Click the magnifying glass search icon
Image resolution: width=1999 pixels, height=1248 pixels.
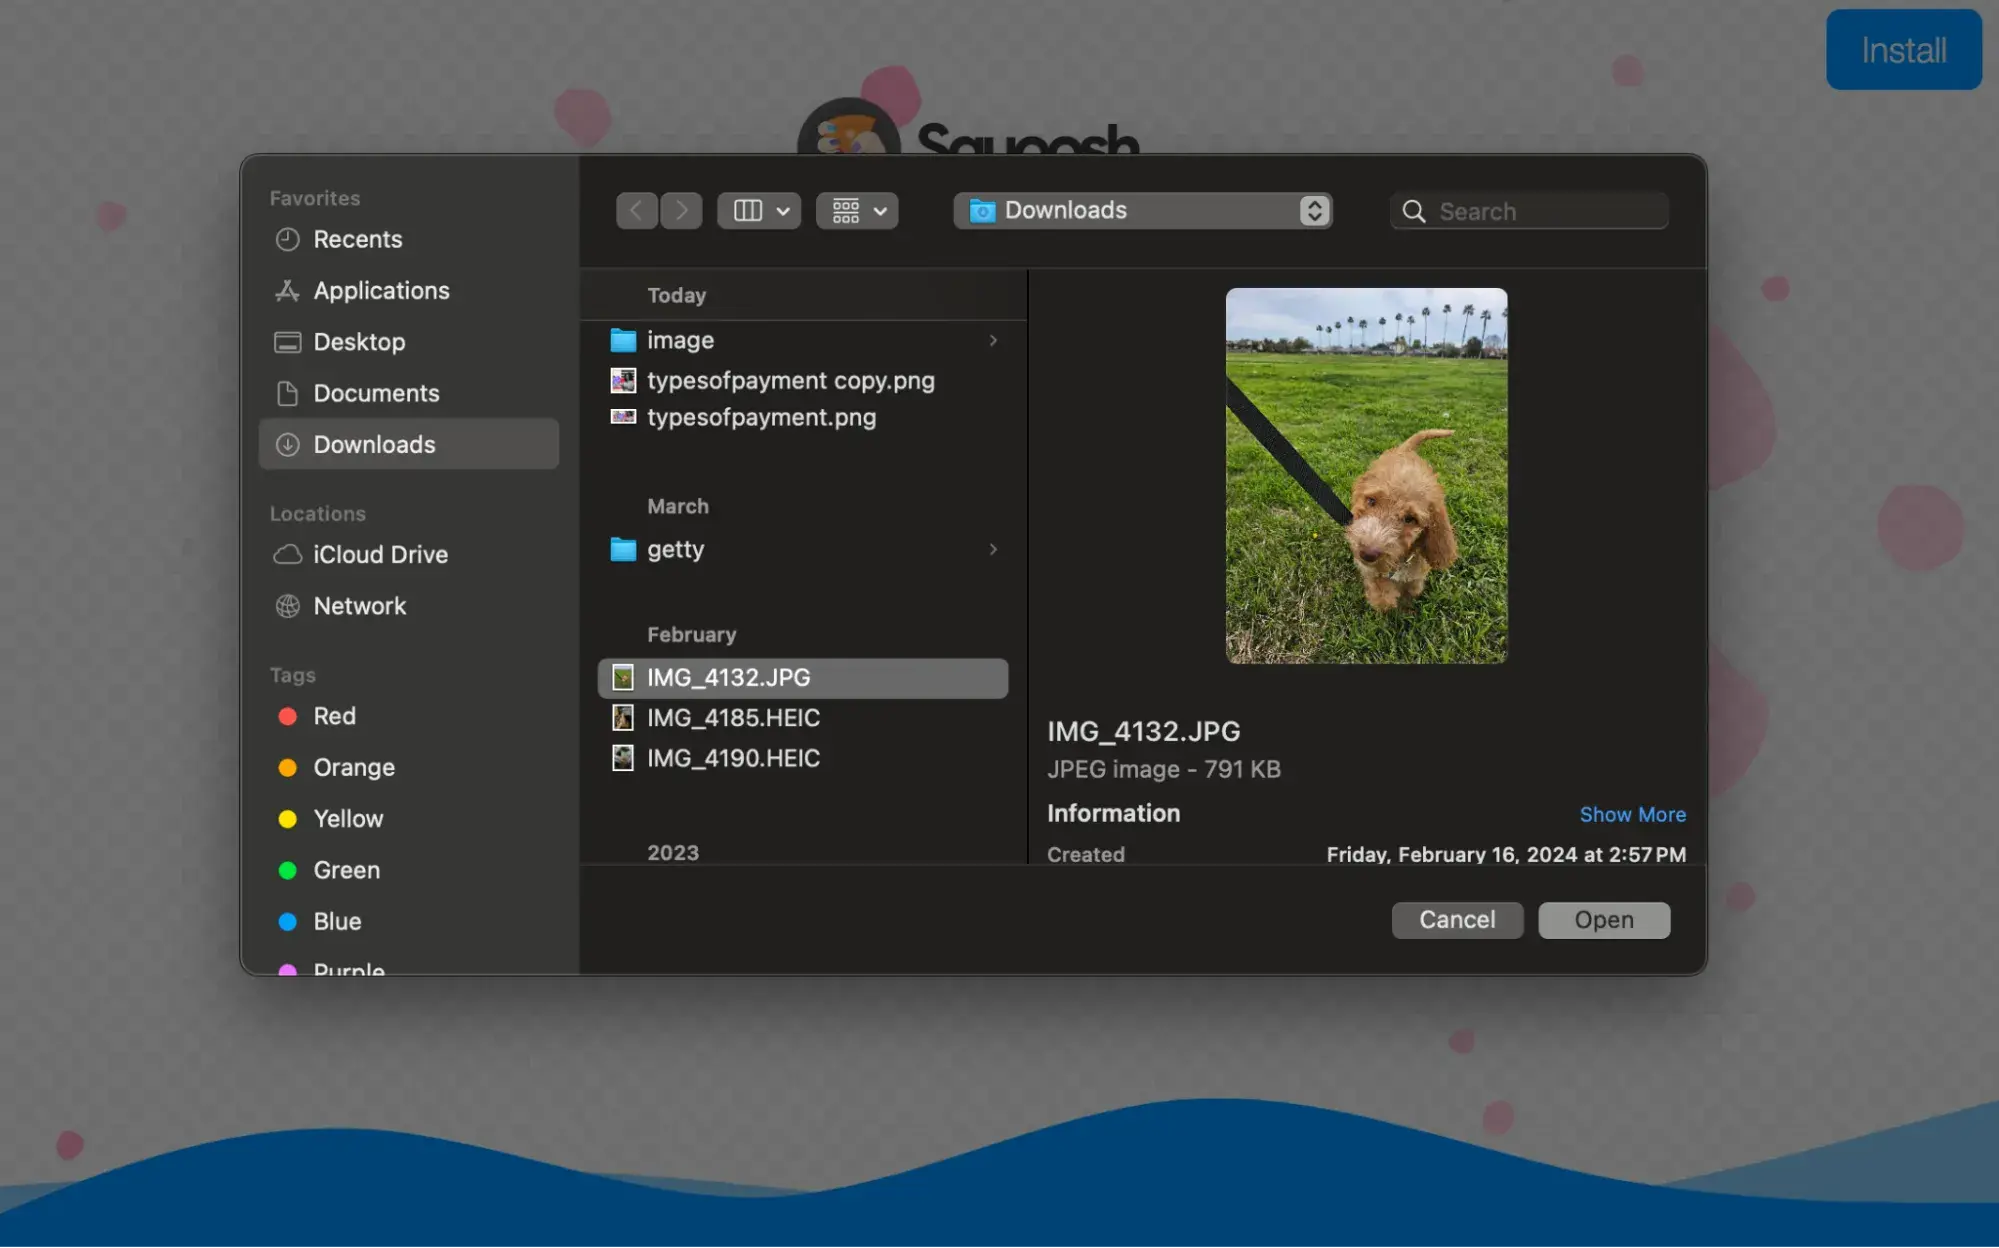tap(1413, 211)
